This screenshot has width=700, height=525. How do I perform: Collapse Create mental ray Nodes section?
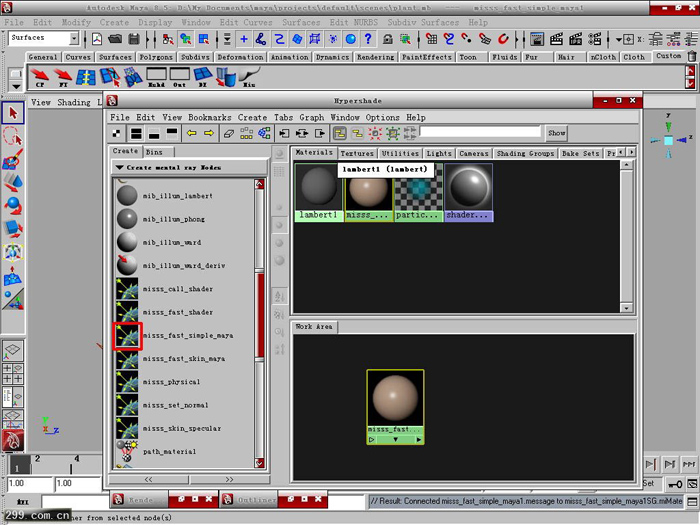120,167
